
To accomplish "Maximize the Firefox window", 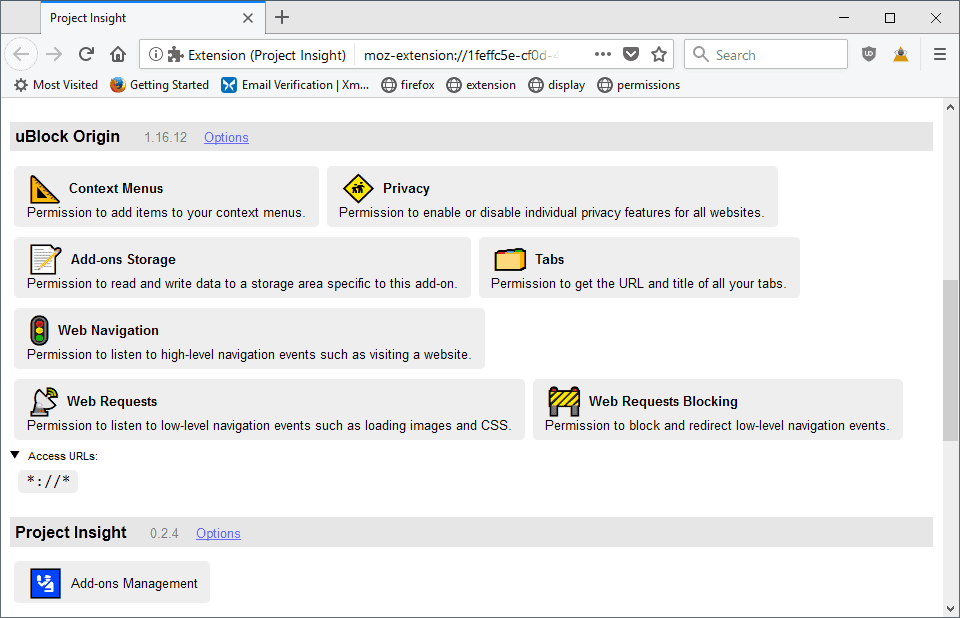I will [x=890, y=18].
